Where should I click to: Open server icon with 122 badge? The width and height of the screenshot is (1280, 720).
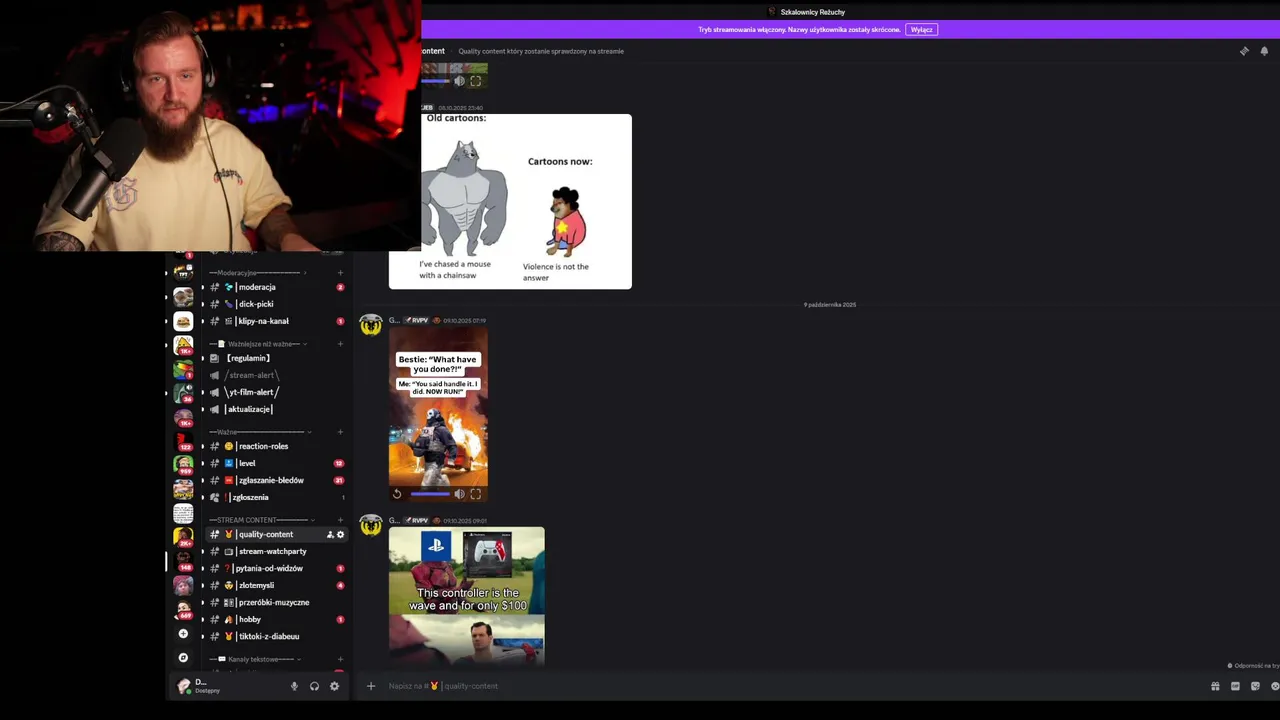183,441
